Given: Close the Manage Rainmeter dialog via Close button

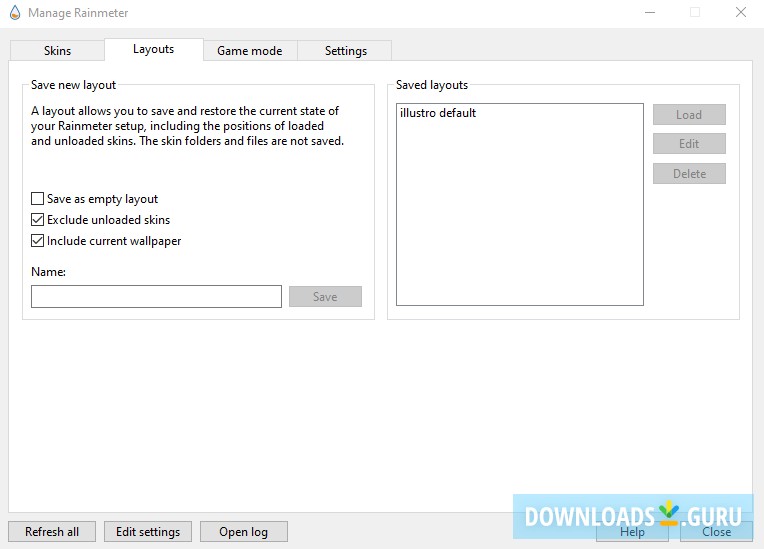Looking at the screenshot, I should (716, 531).
